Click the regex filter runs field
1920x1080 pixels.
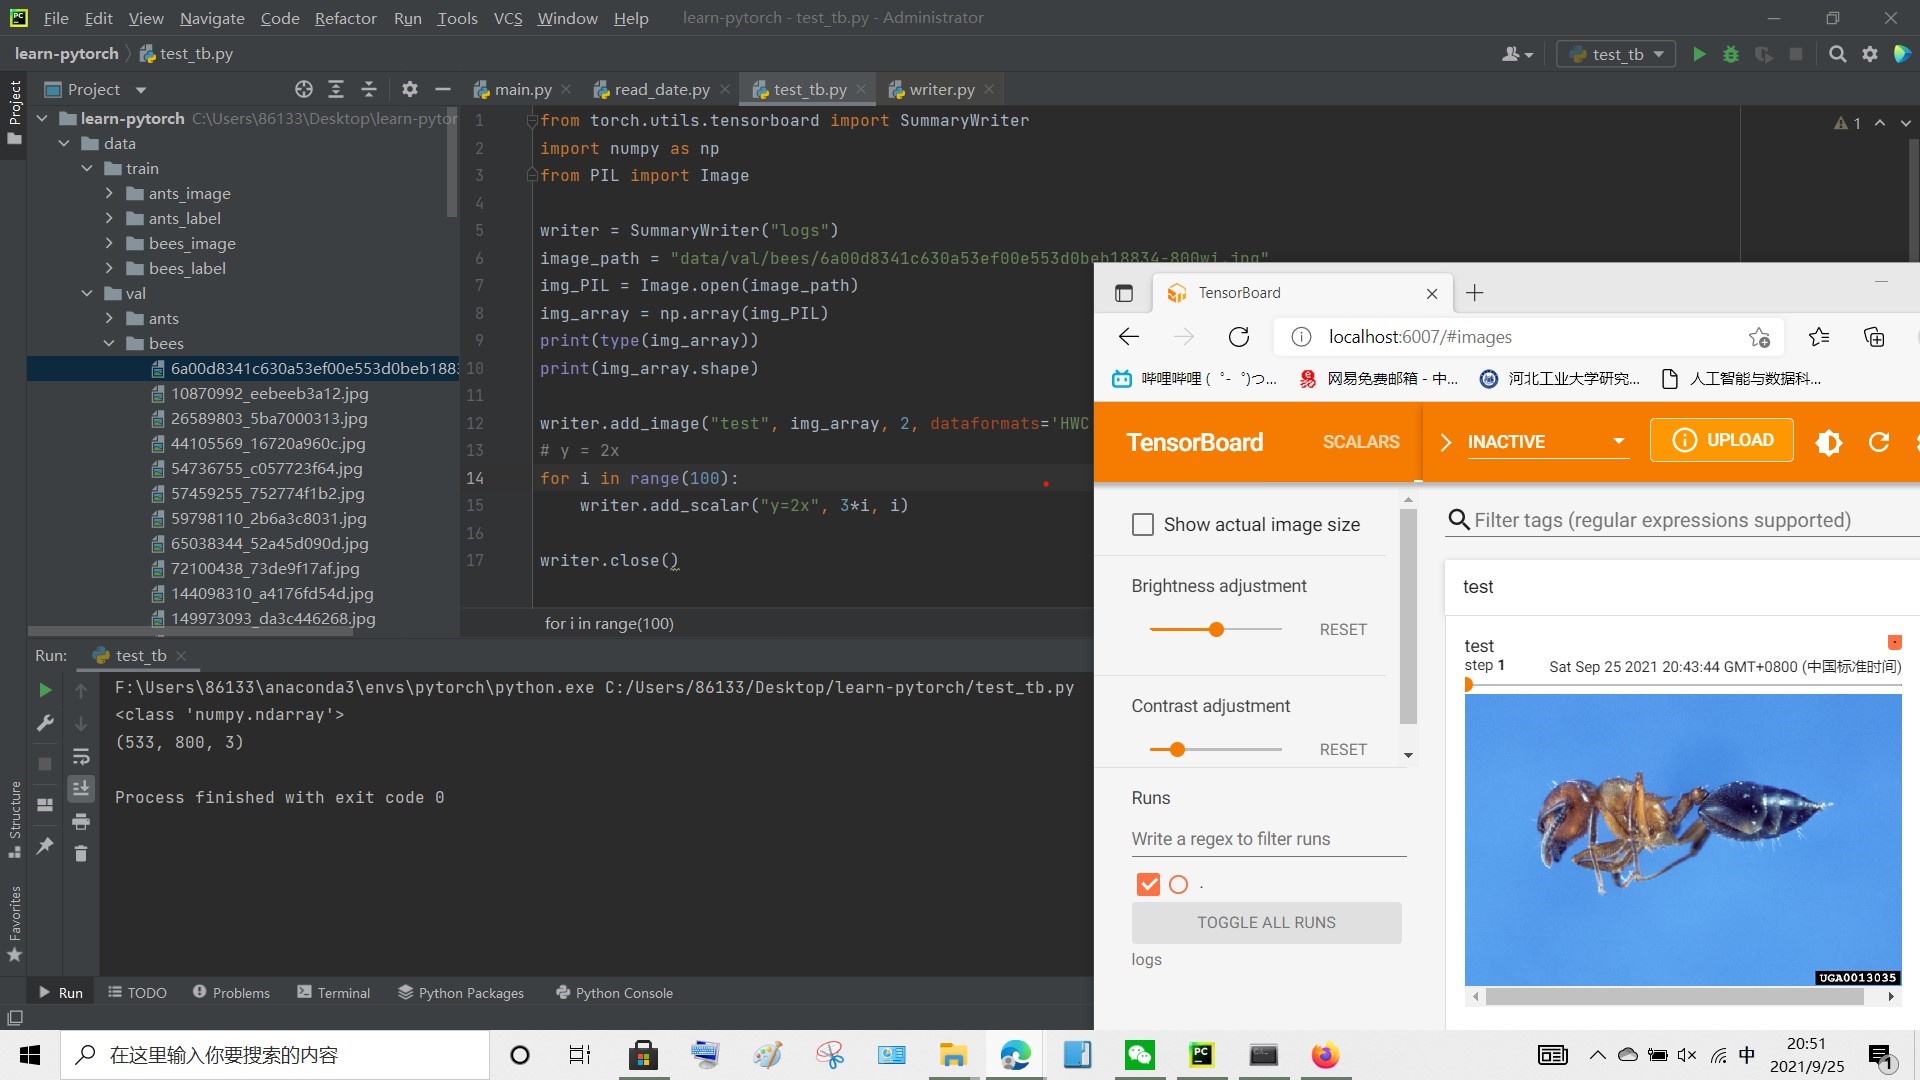(x=1268, y=839)
